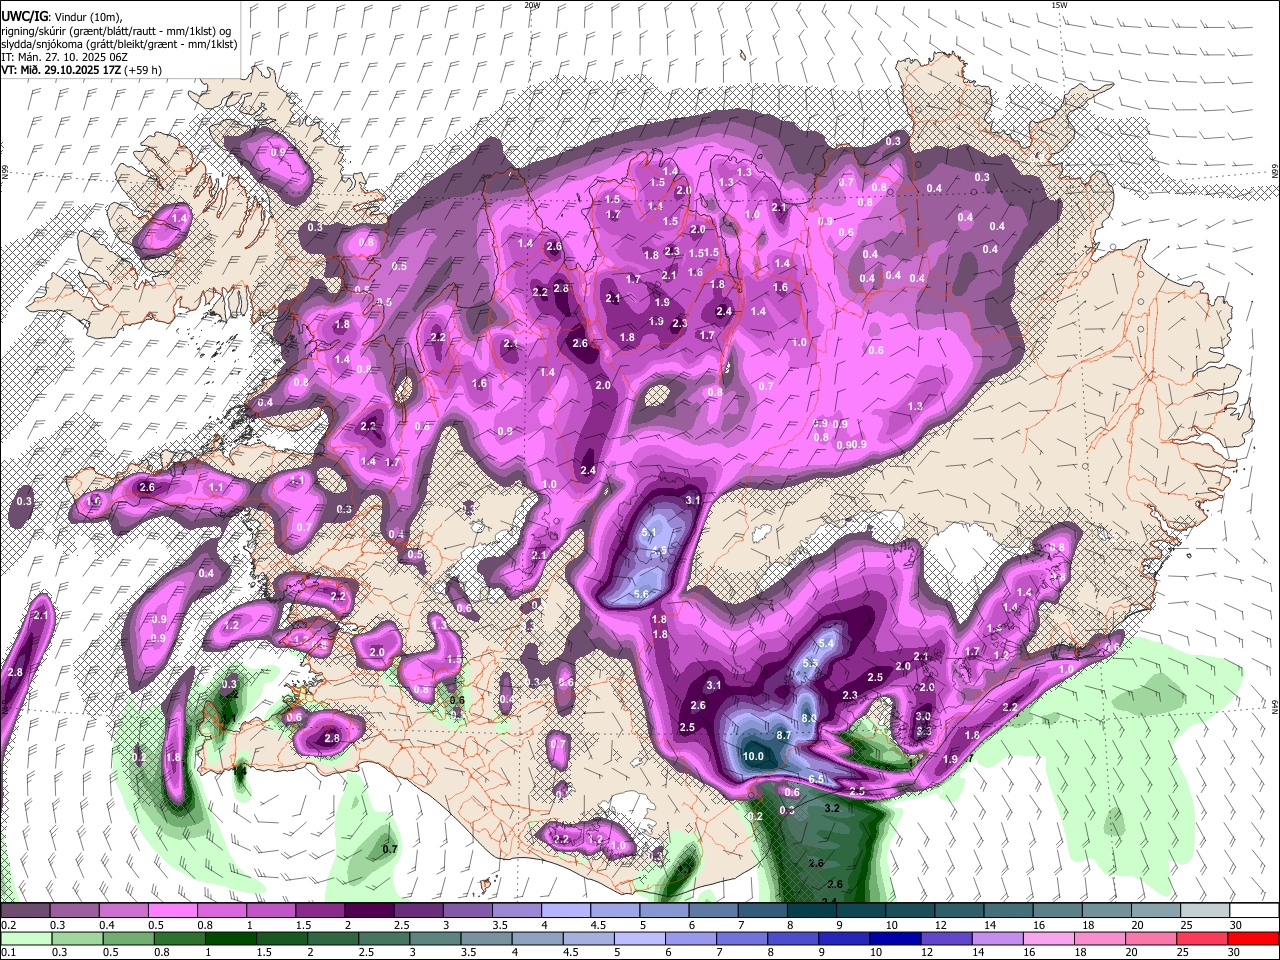Click the '5.4' value on the map
This screenshot has width=1280, height=960.
pyautogui.click(x=826, y=643)
